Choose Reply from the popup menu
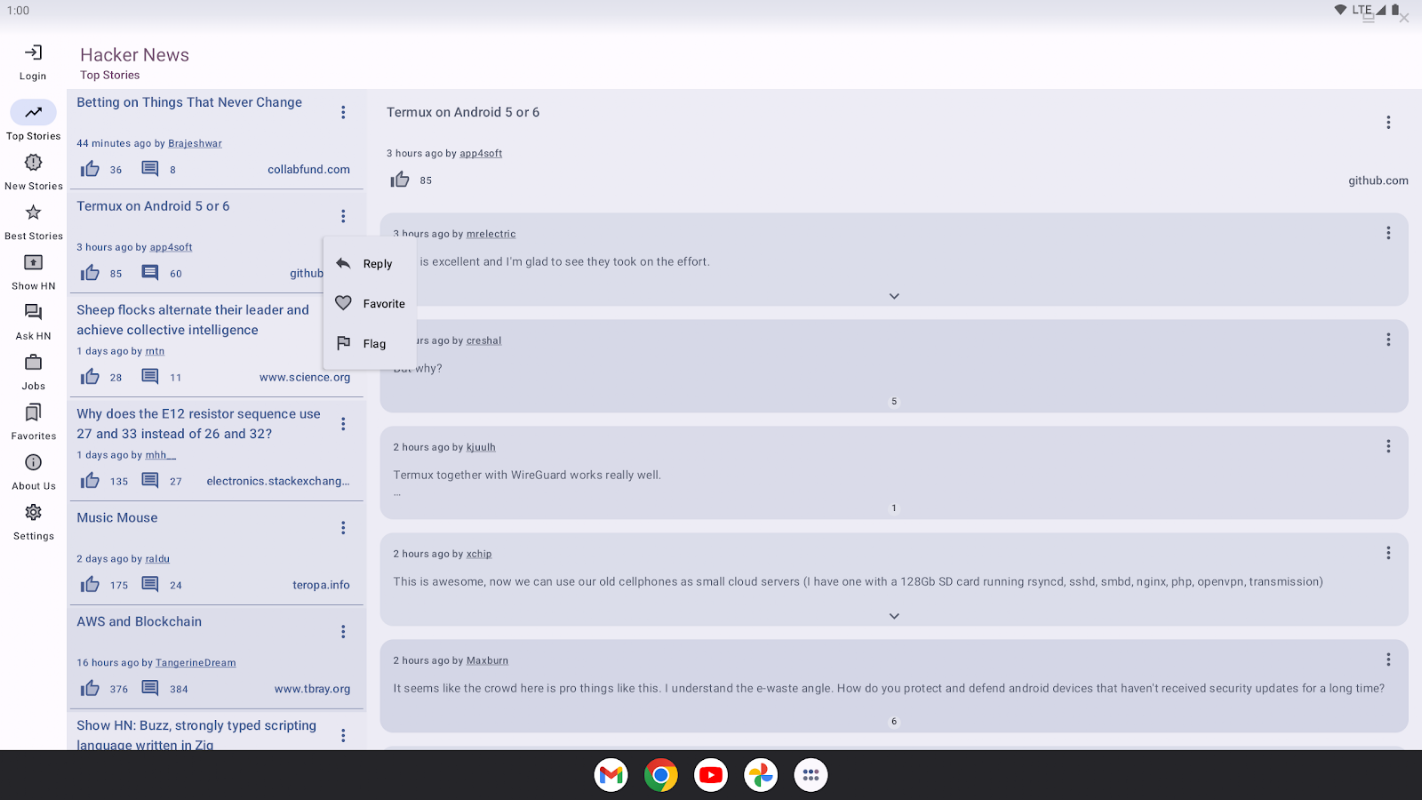Image resolution: width=1422 pixels, height=800 pixels. point(370,264)
